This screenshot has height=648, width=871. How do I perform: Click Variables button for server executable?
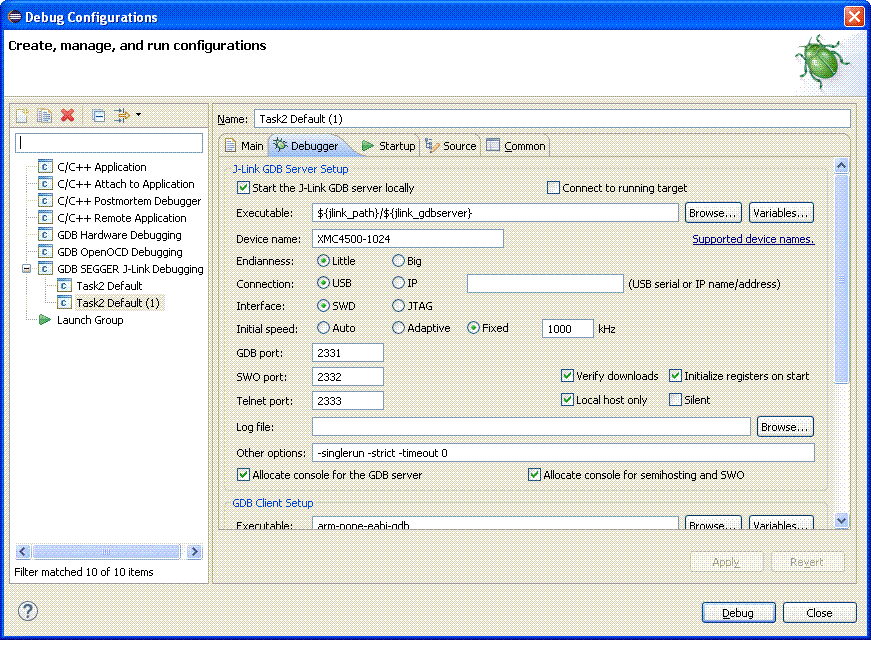[781, 213]
